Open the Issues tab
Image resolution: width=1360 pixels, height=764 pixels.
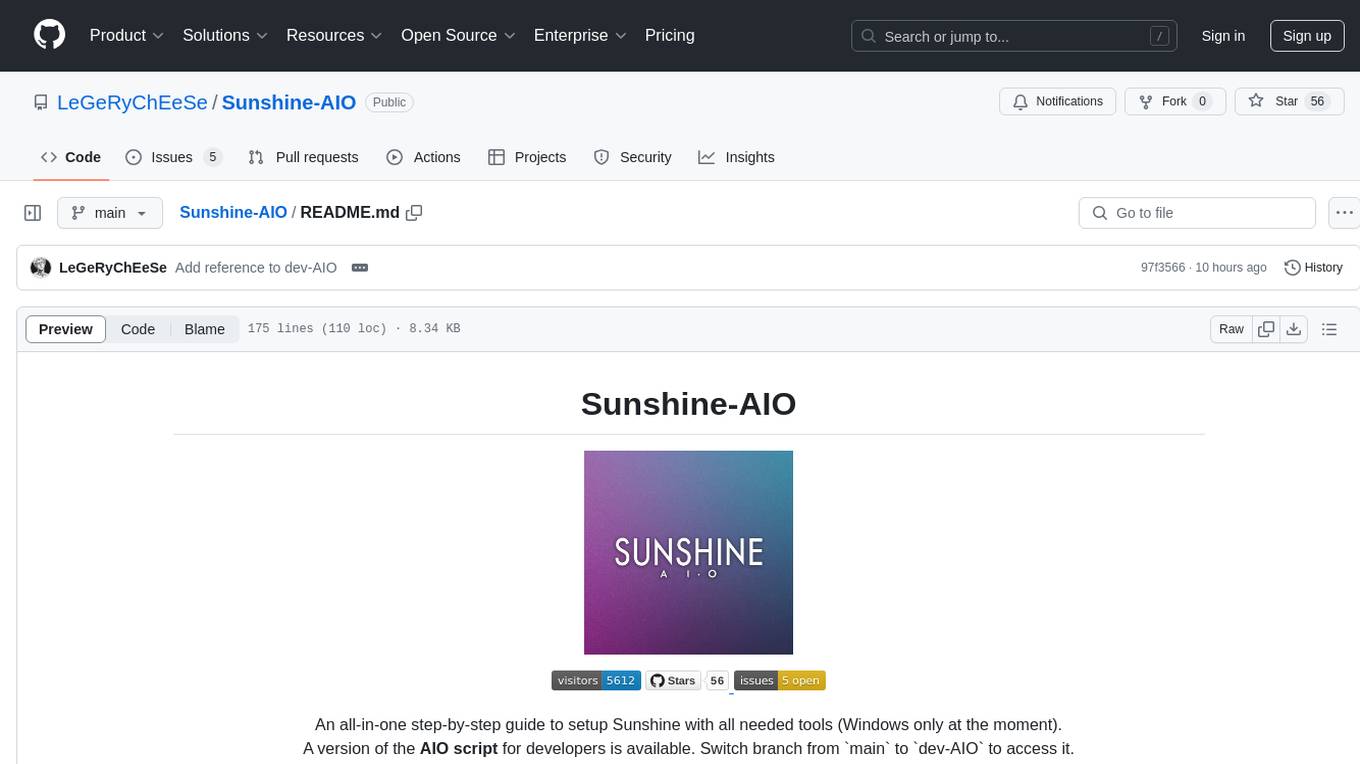(173, 157)
